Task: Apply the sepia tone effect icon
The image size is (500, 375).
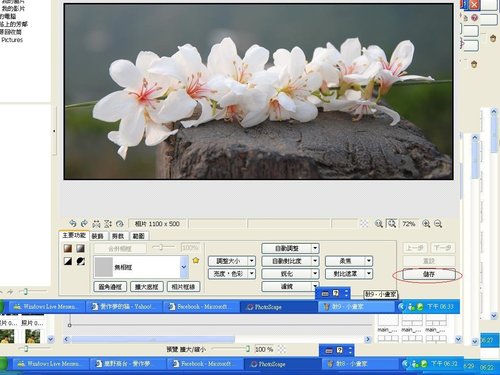Action: [68, 248]
